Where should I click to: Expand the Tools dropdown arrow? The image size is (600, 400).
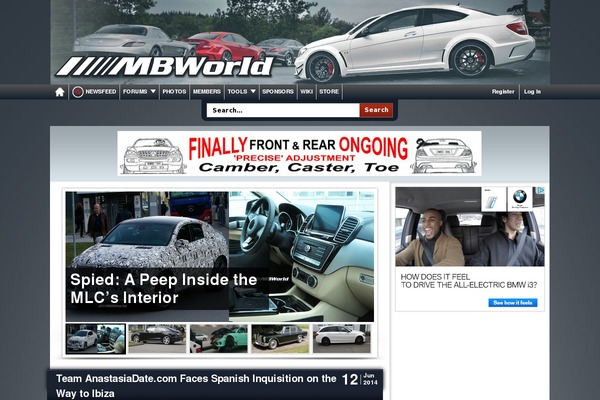tap(253, 91)
